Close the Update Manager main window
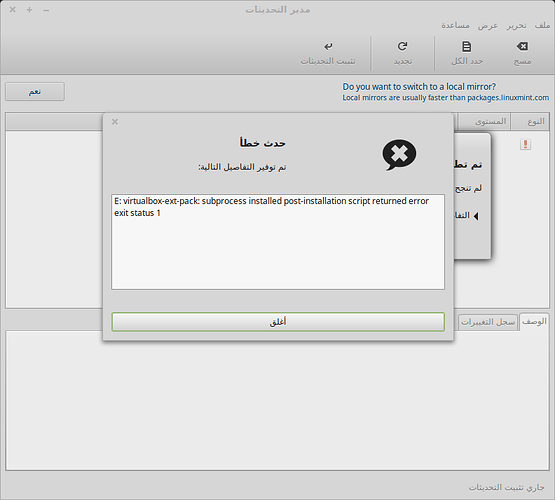555x500 pixels. click(x=13, y=10)
